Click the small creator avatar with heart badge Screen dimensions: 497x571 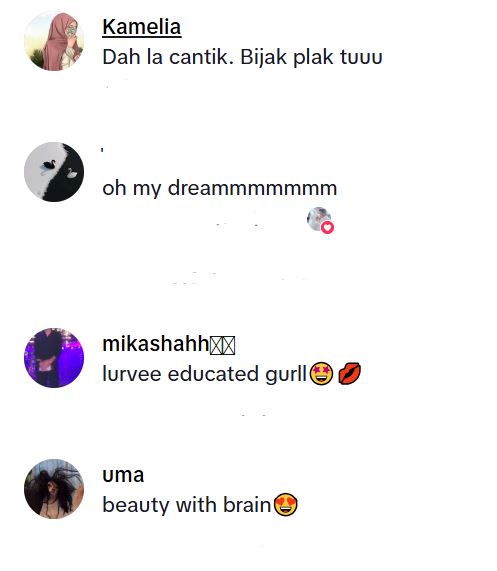click(x=319, y=219)
